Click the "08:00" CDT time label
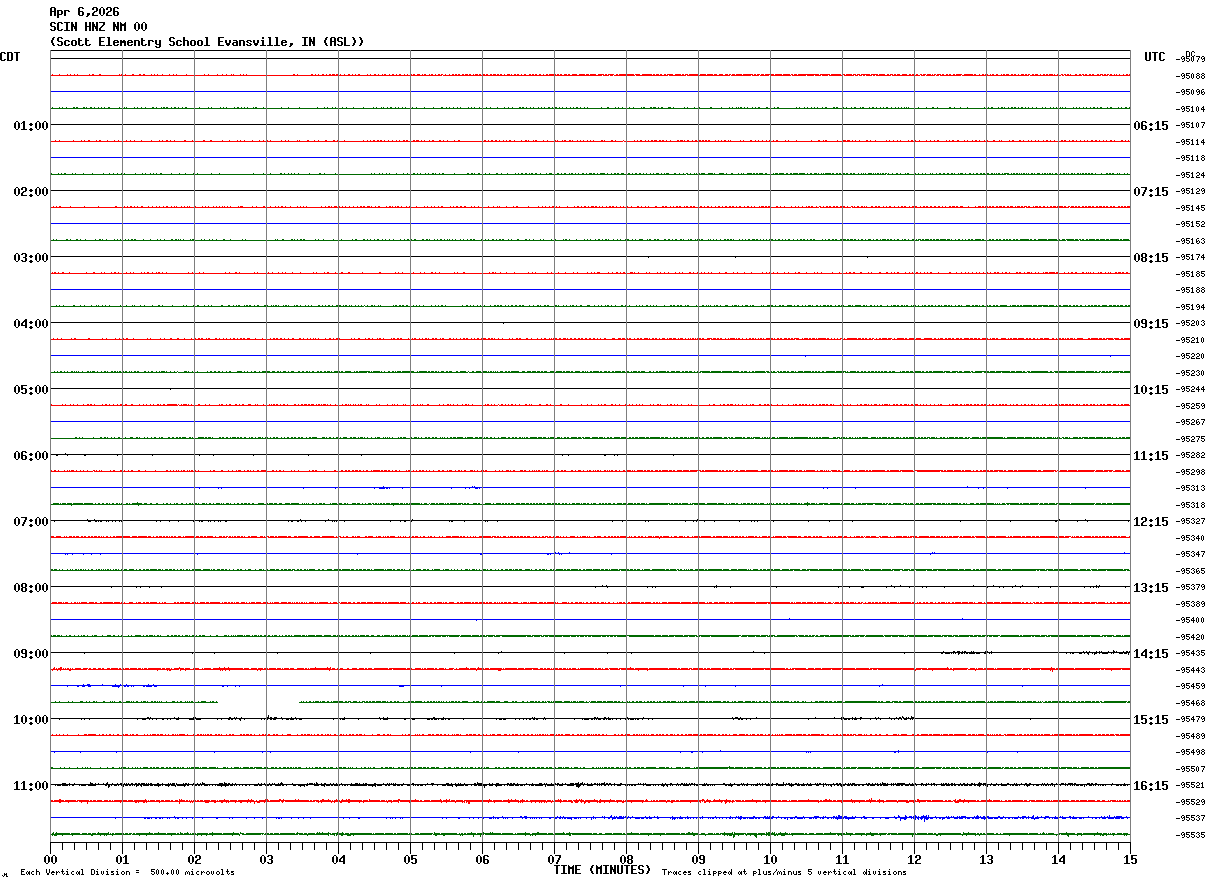The height and width of the screenshot is (886, 1210). tap(31, 588)
